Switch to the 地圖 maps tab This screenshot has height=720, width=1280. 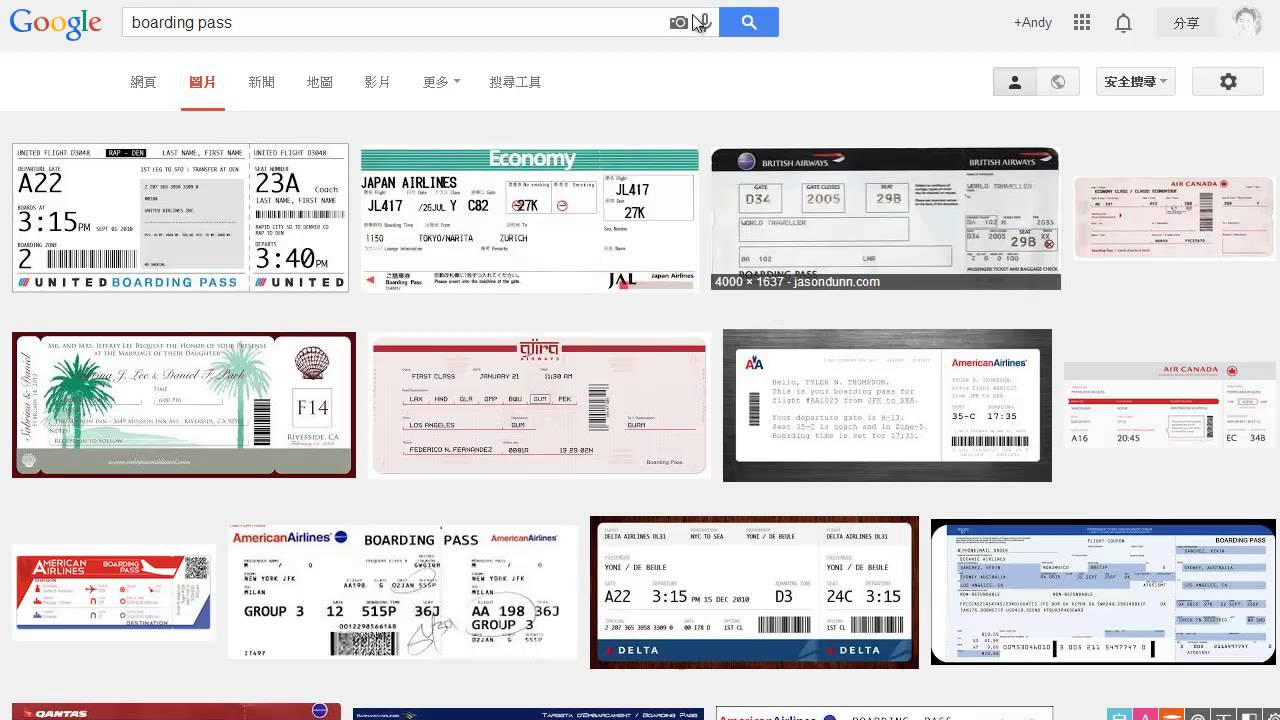(x=319, y=82)
